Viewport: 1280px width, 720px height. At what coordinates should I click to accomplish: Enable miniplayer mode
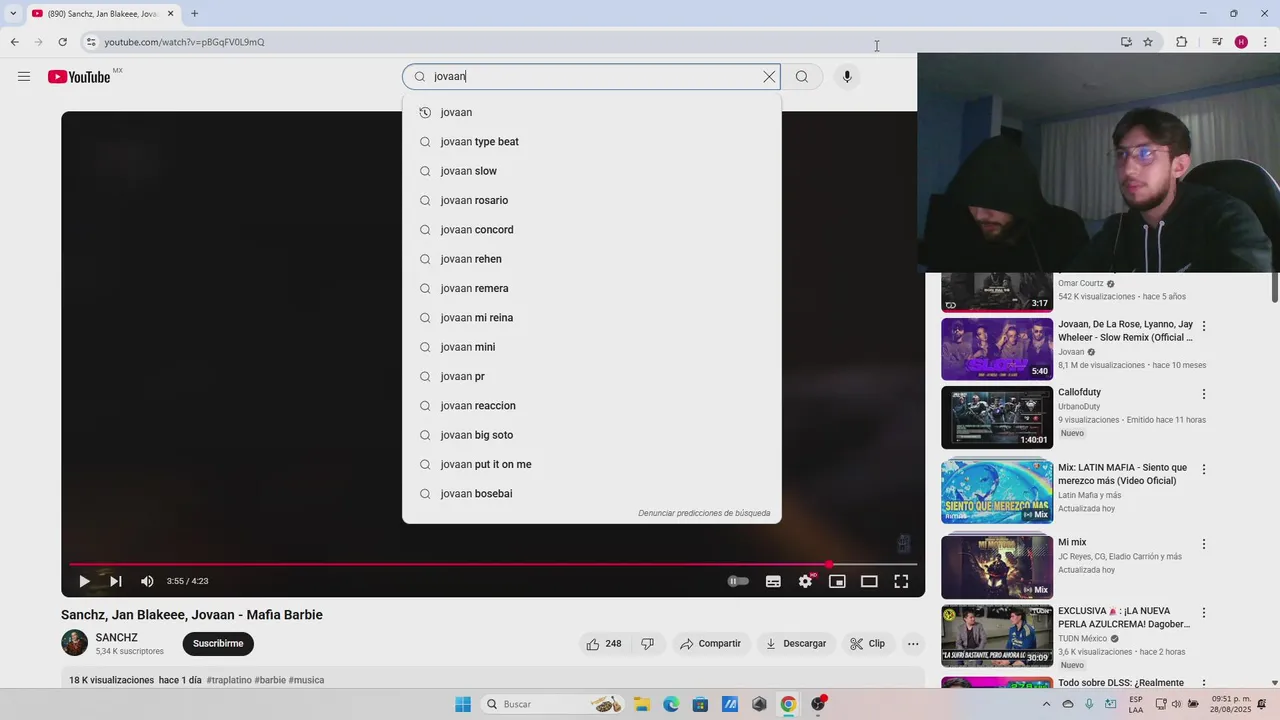point(837,581)
